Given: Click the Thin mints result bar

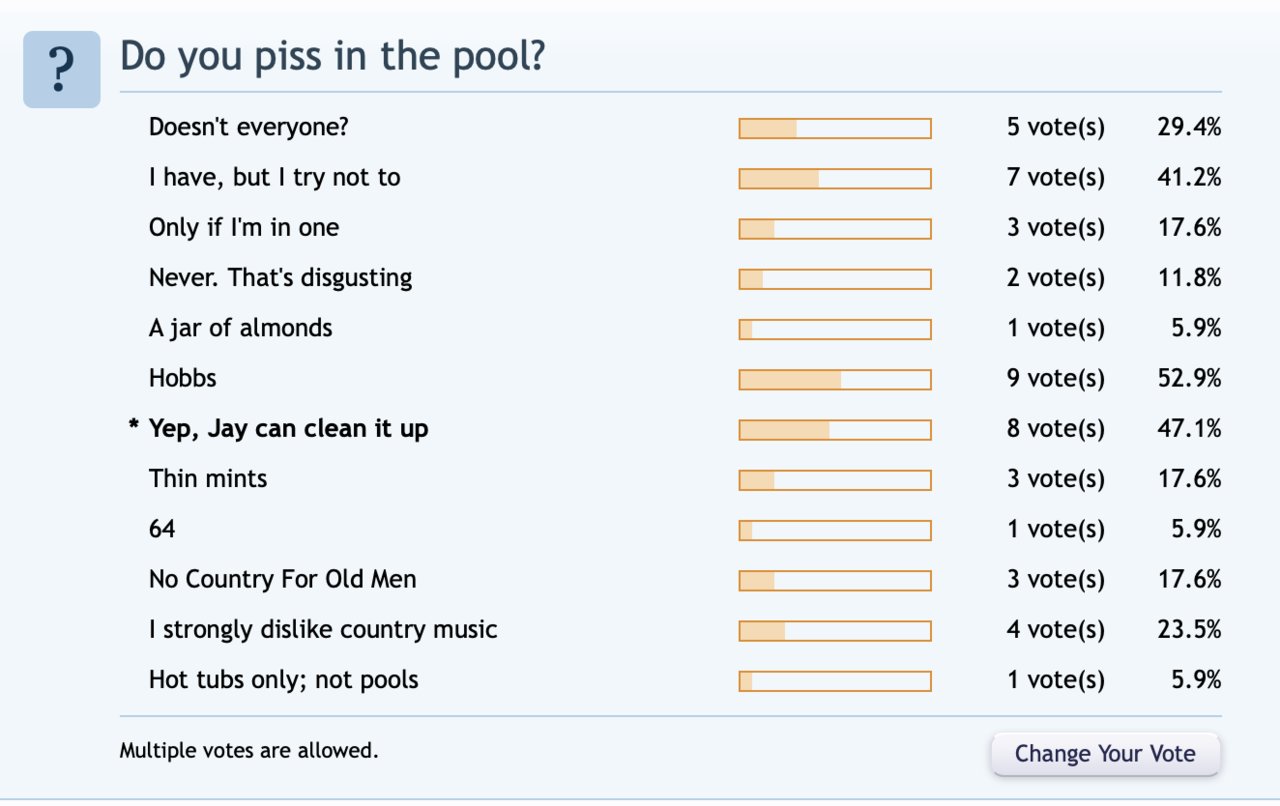Looking at the screenshot, I should [835, 480].
